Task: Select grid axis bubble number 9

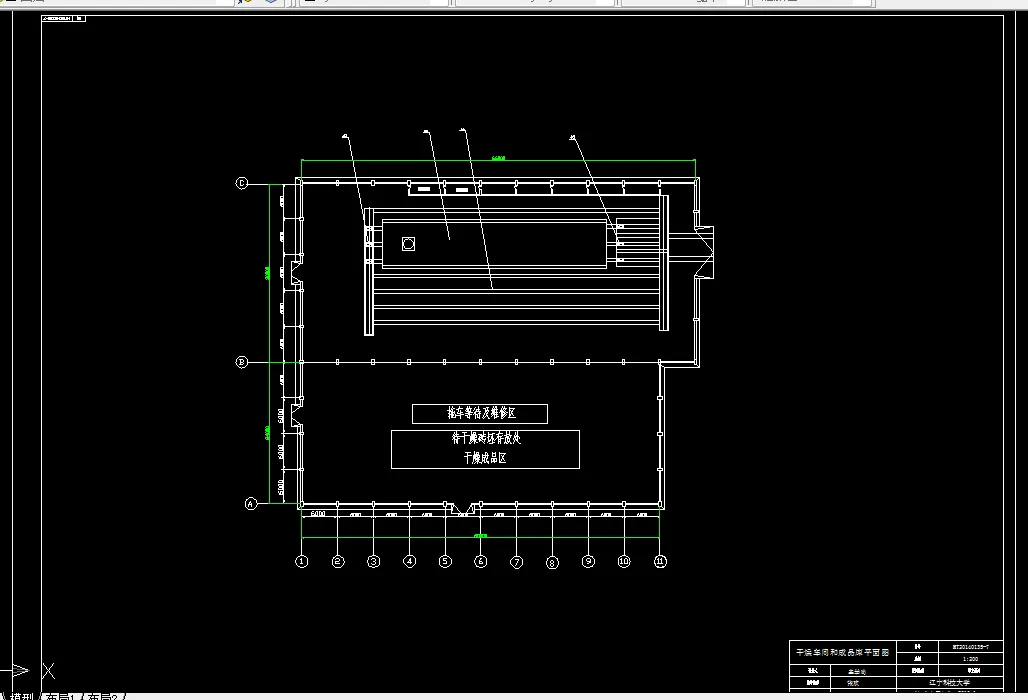Action: pos(589,562)
